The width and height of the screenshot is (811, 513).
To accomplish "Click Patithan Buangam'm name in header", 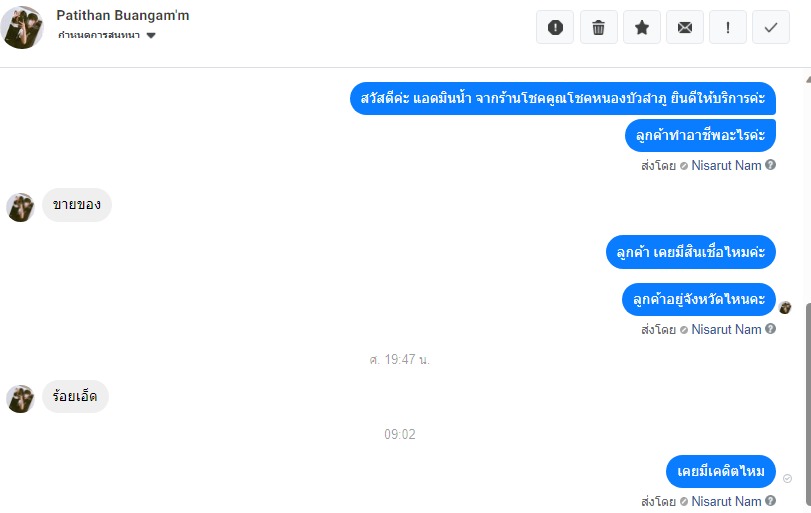I will tap(123, 16).
